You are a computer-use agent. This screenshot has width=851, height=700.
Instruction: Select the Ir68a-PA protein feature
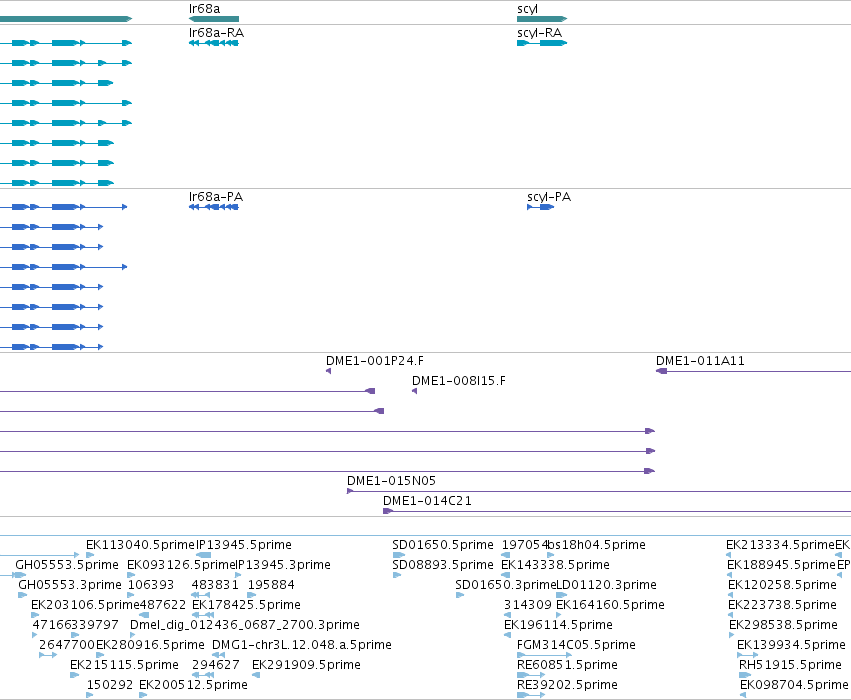[x=214, y=207]
